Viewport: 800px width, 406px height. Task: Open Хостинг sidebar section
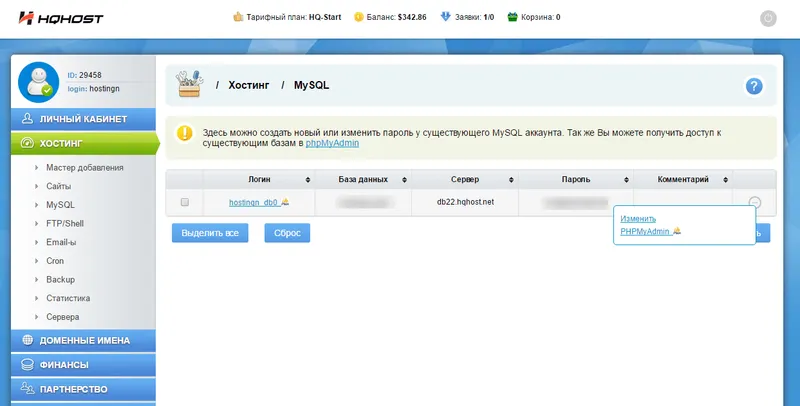(84, 143)
